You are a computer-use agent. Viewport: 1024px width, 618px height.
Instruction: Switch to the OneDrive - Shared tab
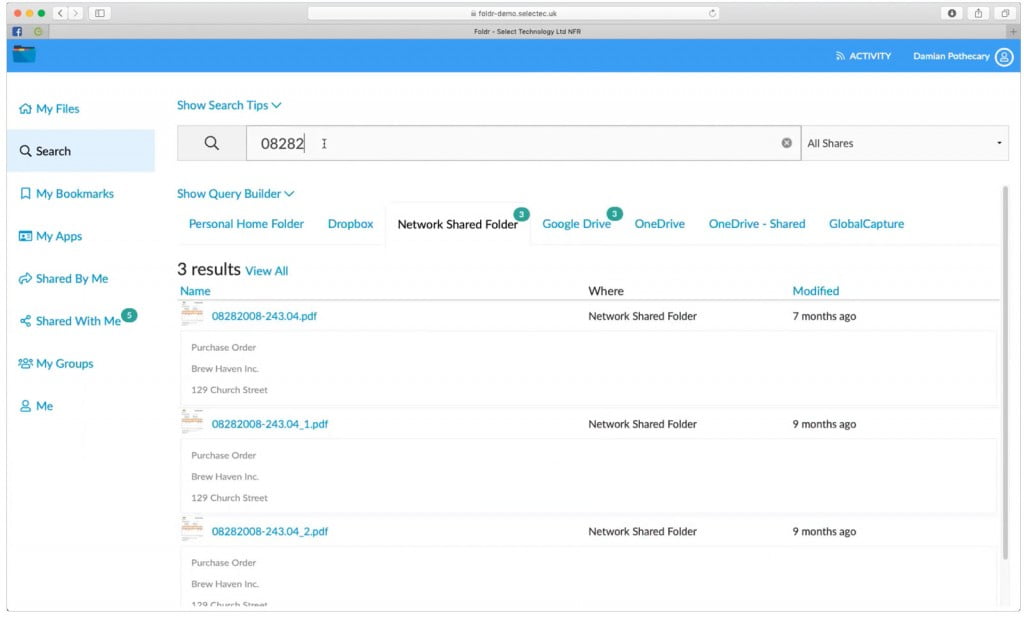pos(757,223)
